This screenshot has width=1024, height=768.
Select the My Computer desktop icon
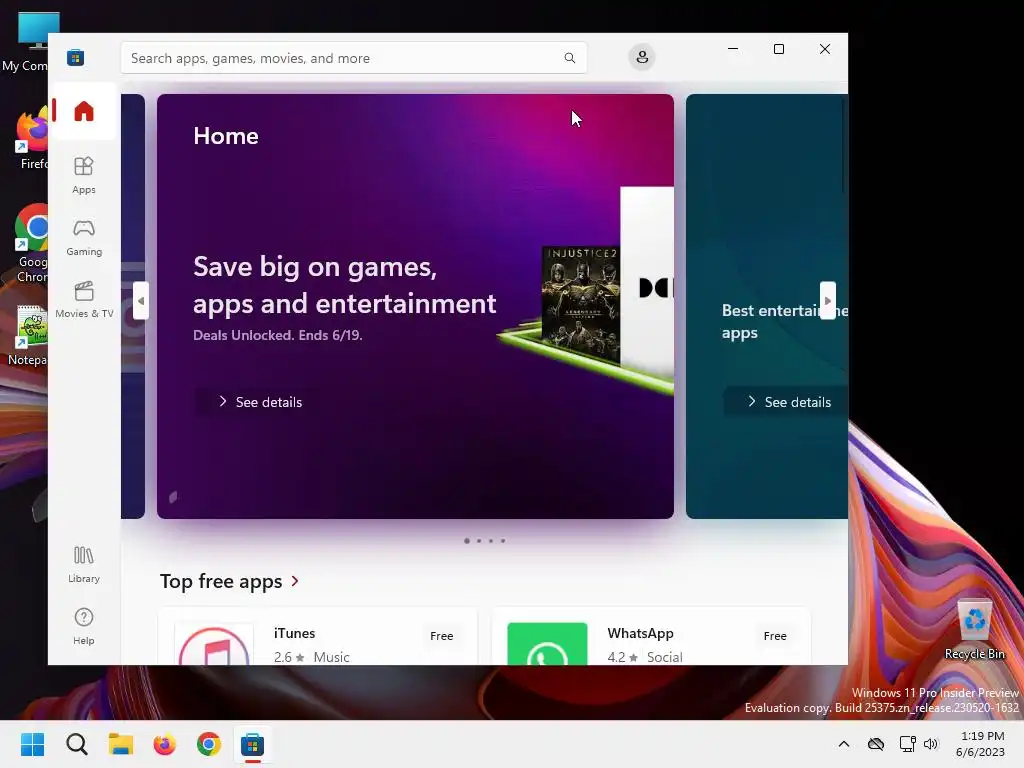click(25, 42)
